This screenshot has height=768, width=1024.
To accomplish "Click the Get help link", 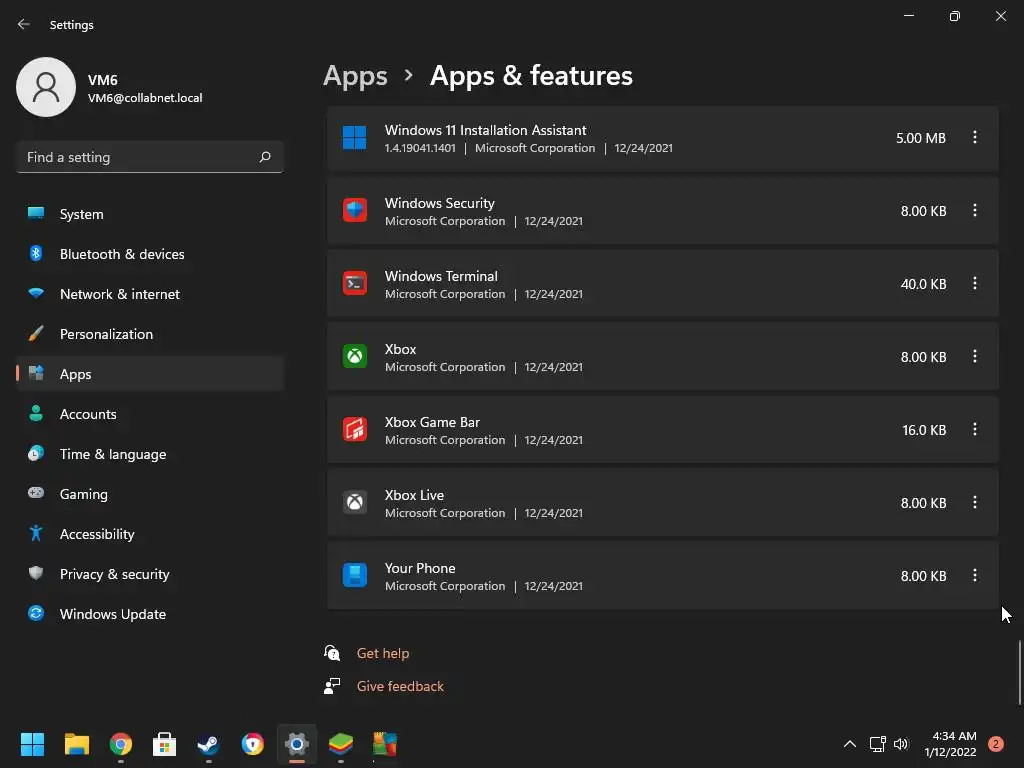I will point(383,653).
